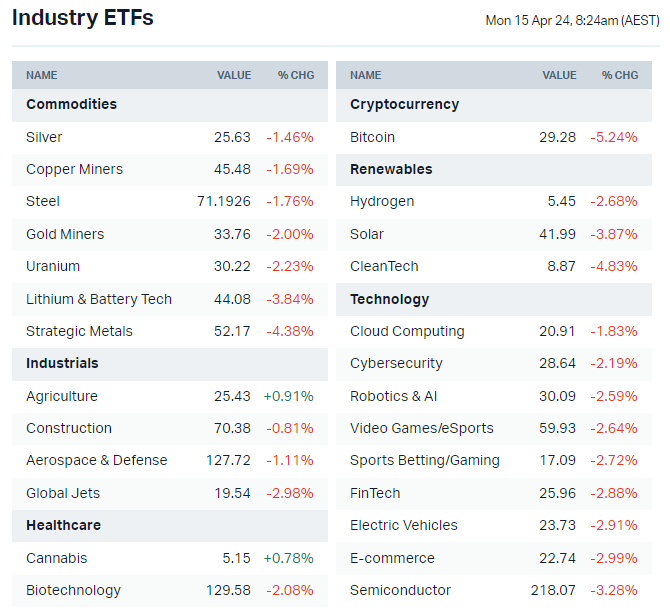Click the Hydrogen ETF name

pos(382,201)
